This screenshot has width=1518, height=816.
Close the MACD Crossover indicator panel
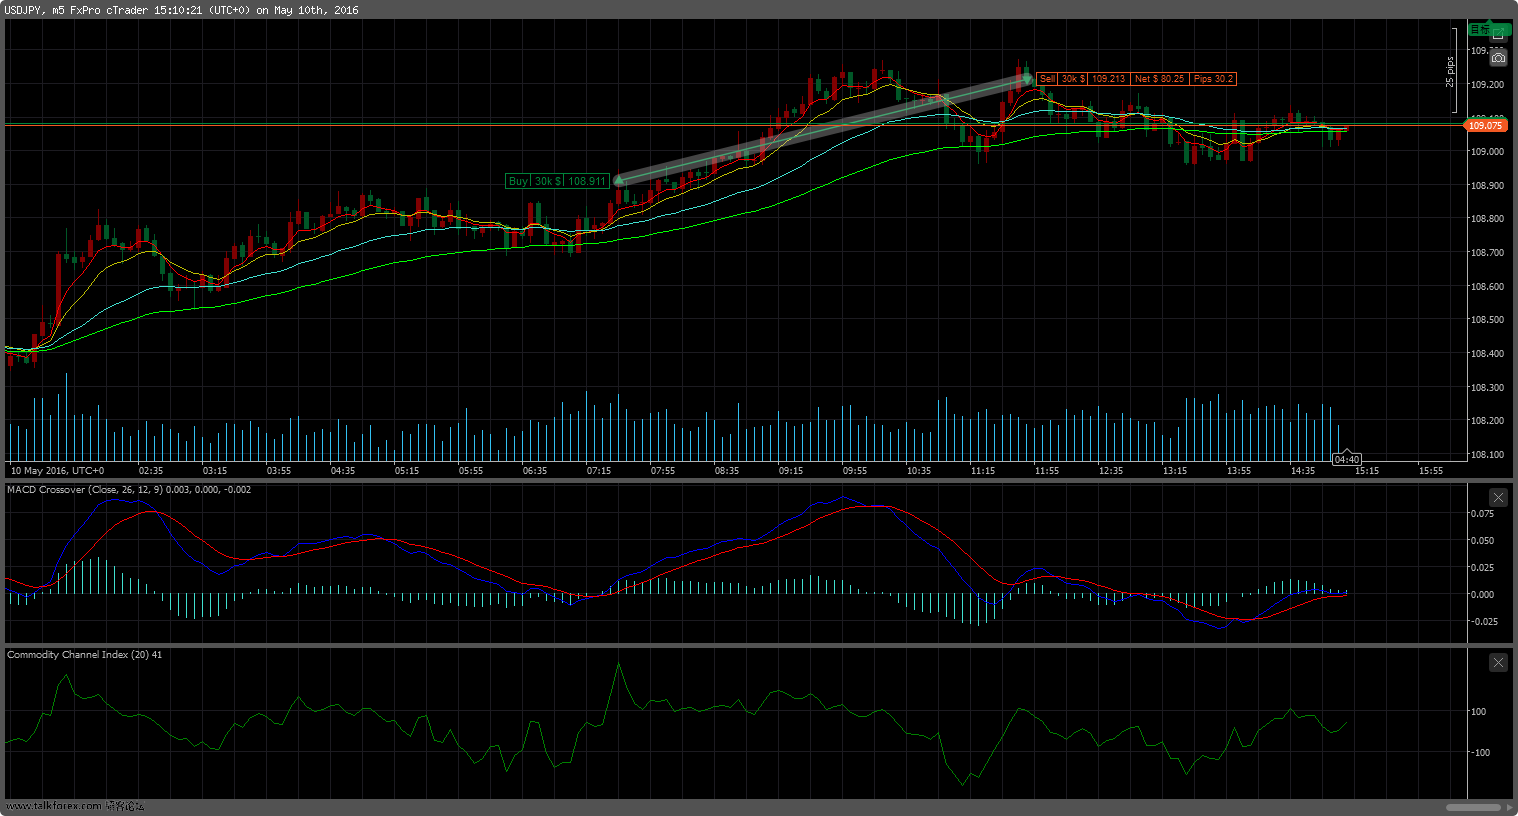[1498, 497]
